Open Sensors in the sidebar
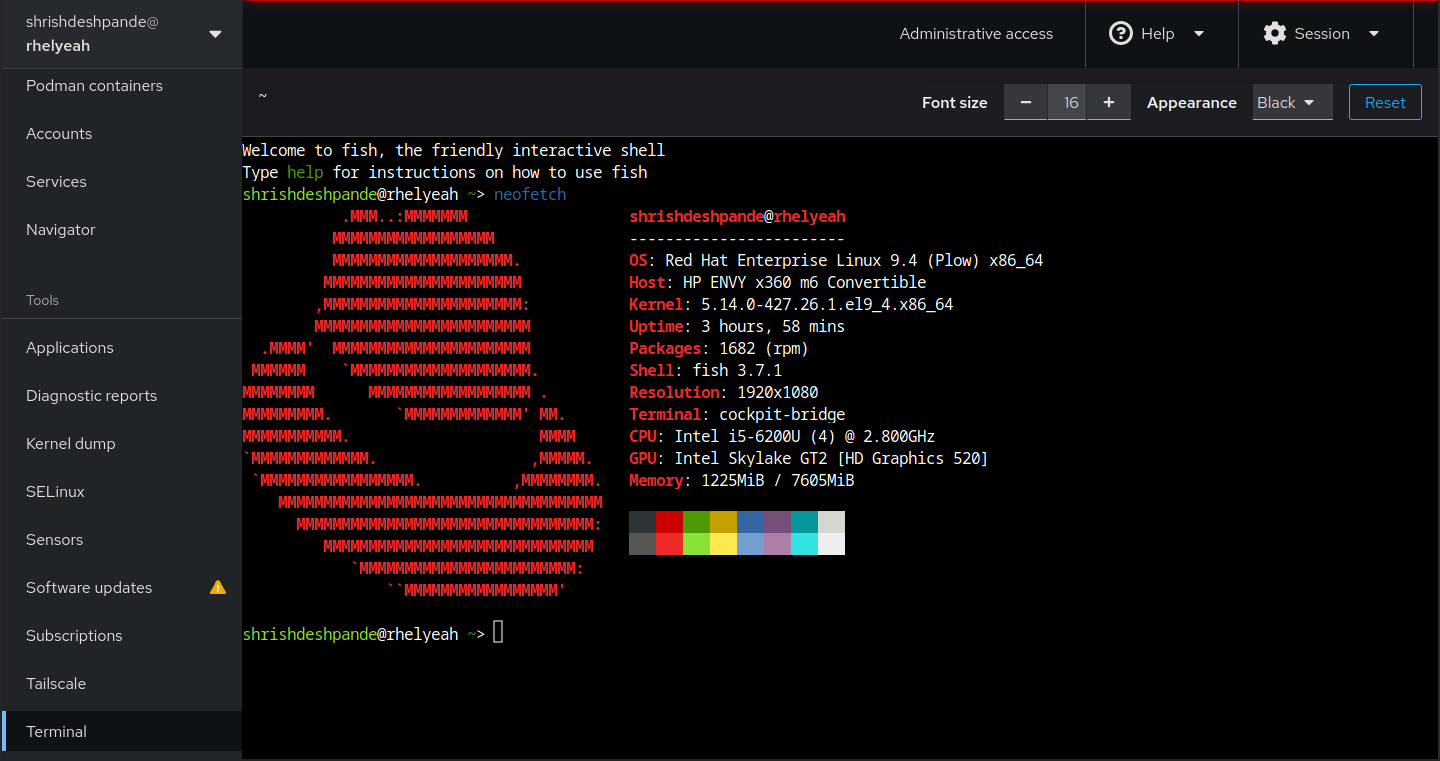Viewport: 1440px width, 761px height. click(x=121, y=540)
